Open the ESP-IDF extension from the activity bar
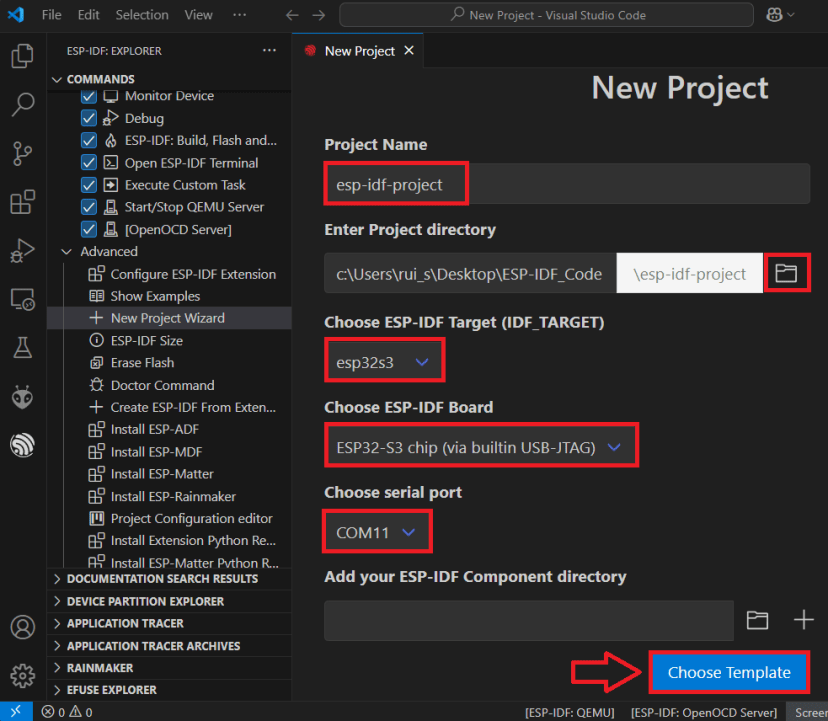 point(22,445)
